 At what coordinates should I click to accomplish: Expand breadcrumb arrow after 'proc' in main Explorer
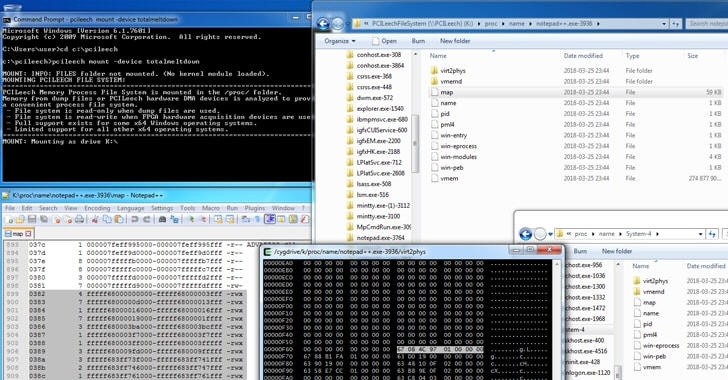[503, 24]
